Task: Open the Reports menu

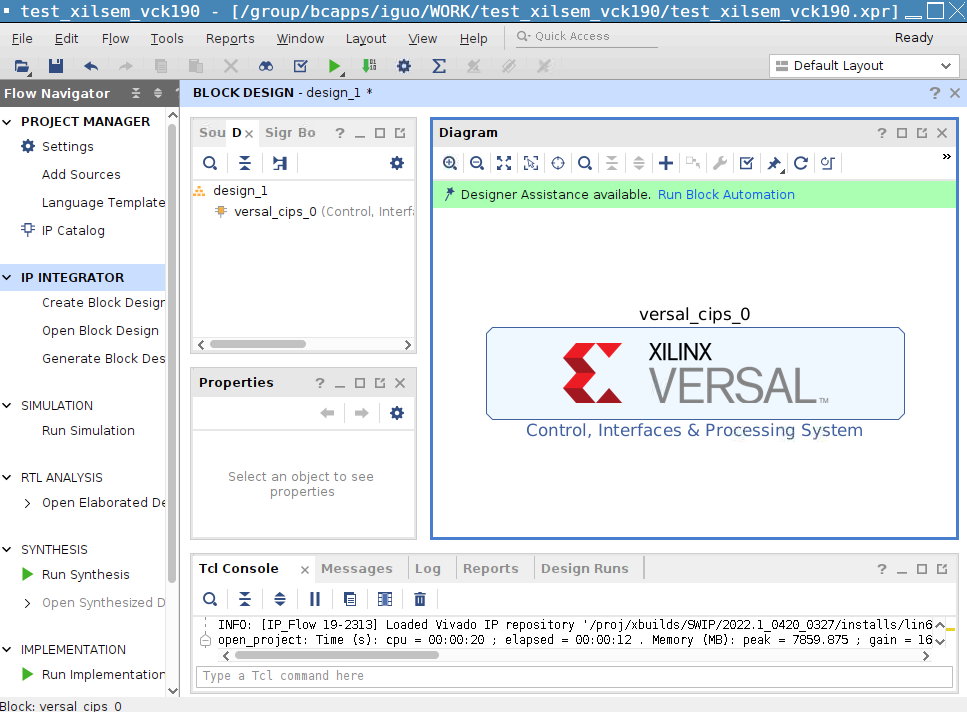Action: 230,38
